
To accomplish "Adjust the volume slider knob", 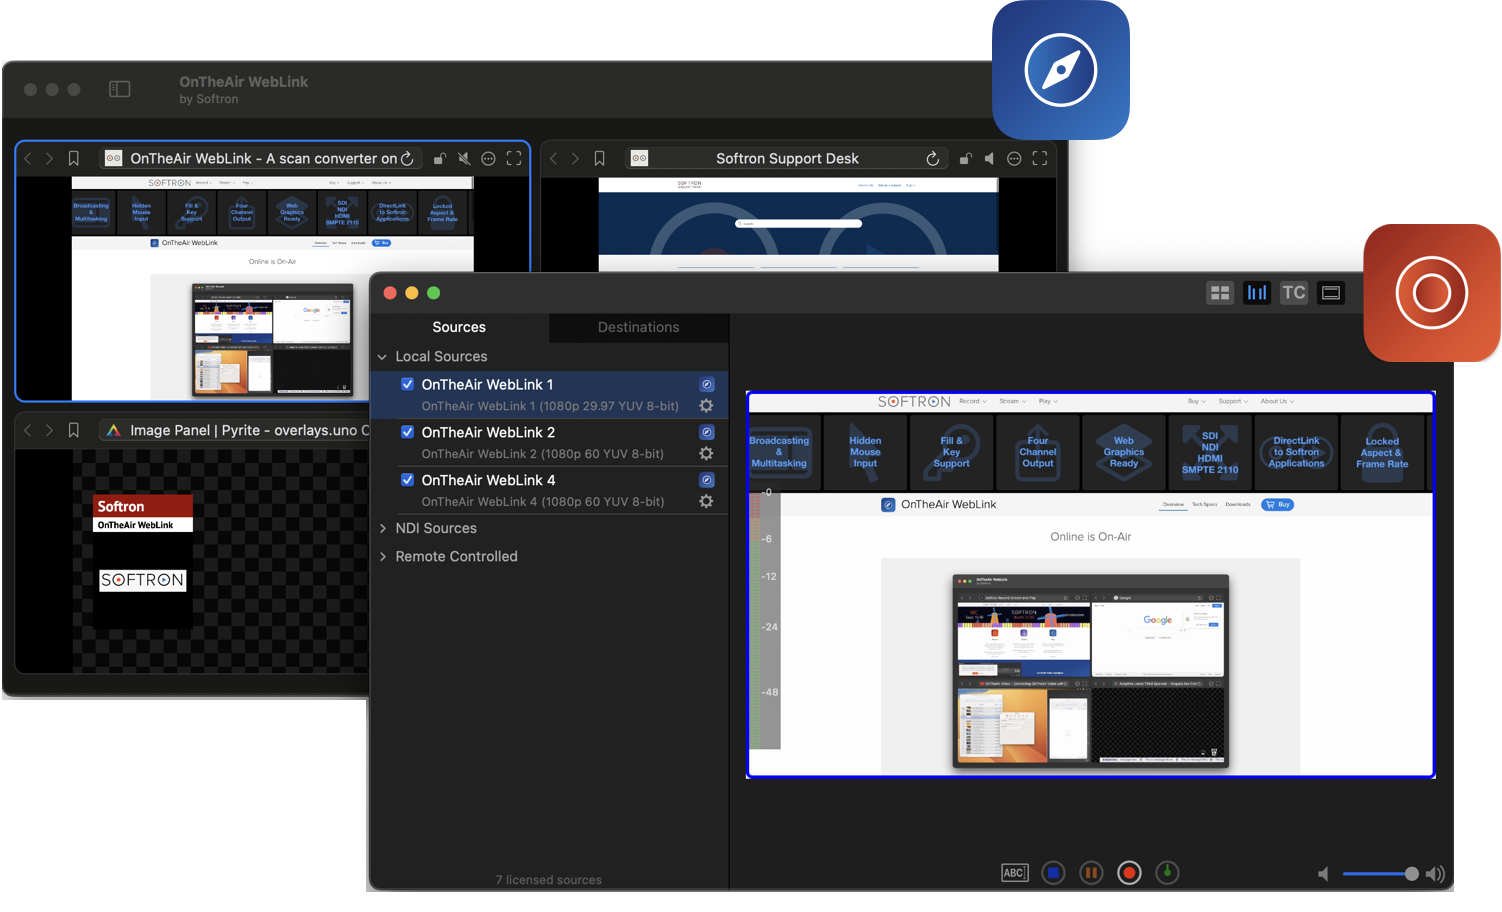I will pyautogui.click(x=1411, y=874).
